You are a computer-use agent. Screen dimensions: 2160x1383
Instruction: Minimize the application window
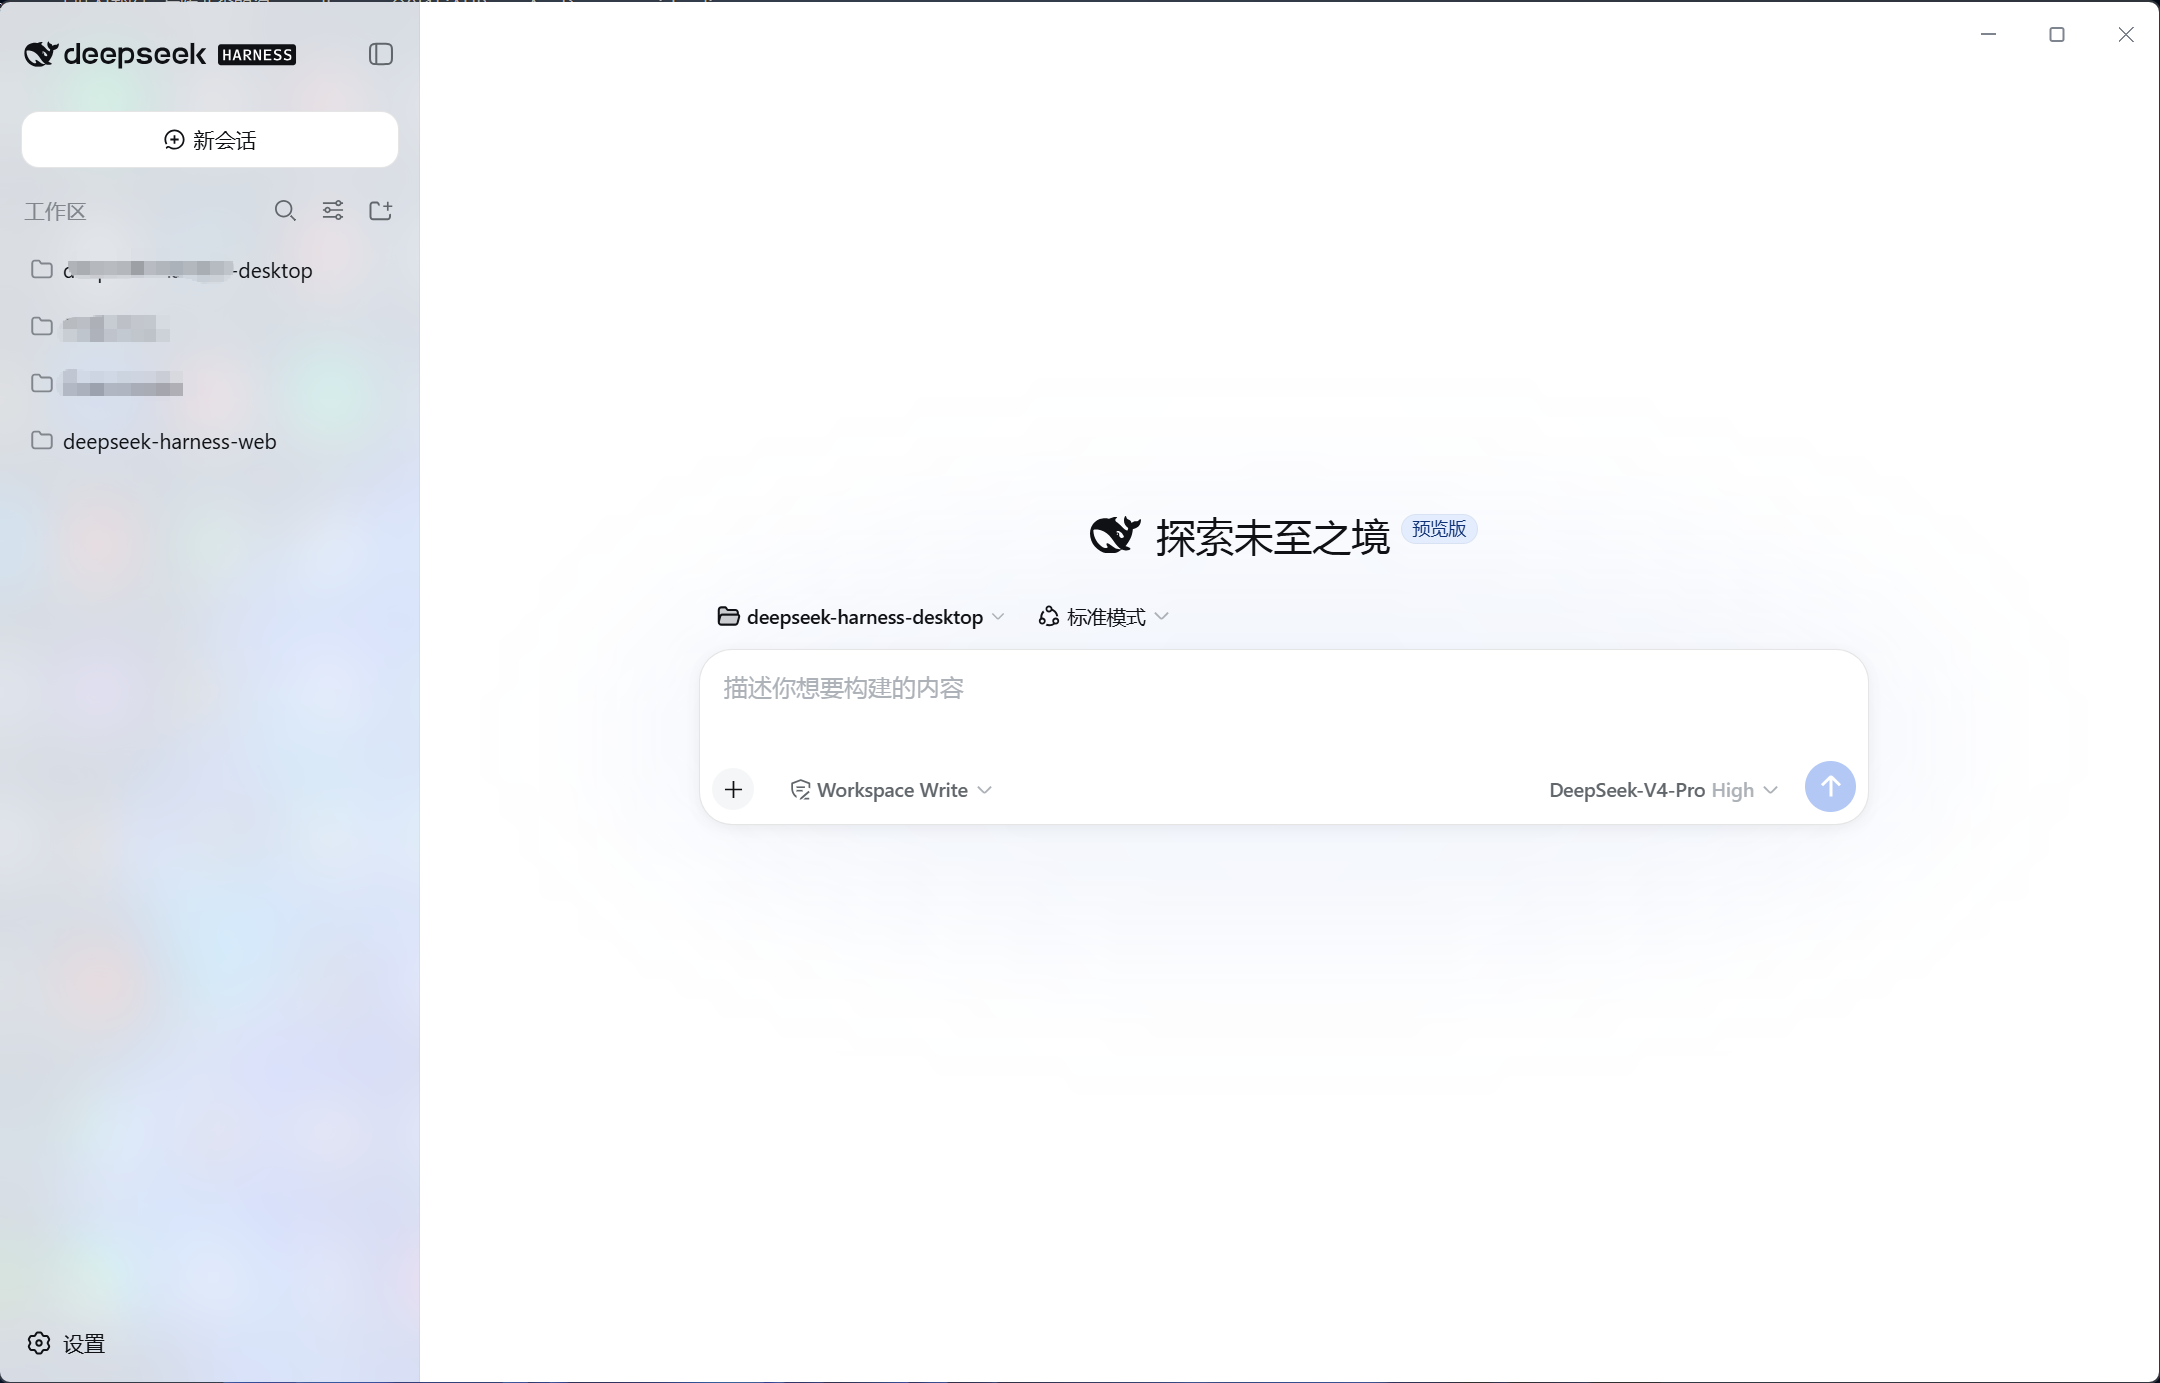pyautogui.click(x=1988, y=34)
